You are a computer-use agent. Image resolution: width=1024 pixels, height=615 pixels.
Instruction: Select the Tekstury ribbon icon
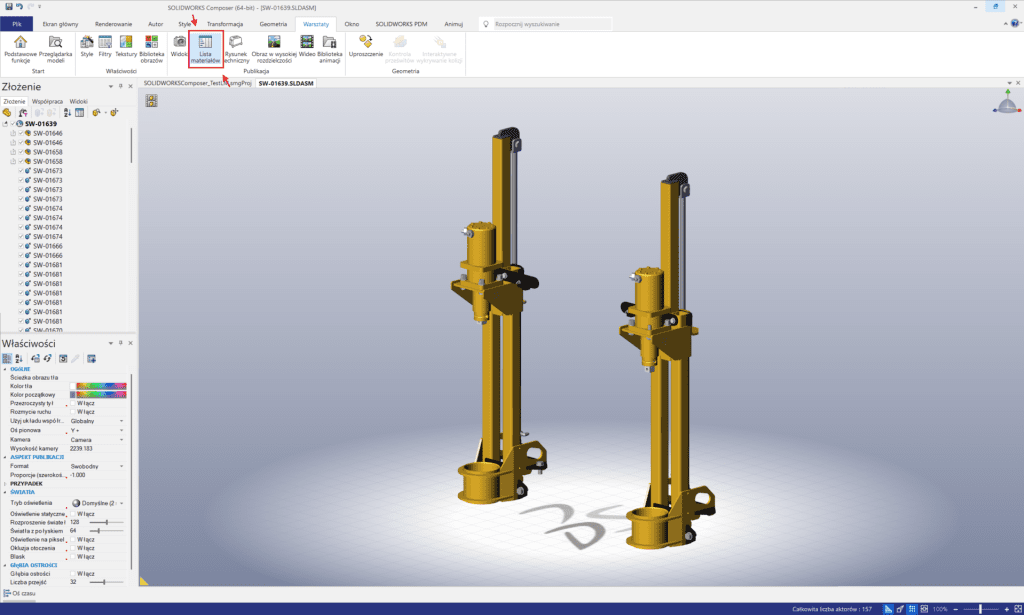click(126, 50)
